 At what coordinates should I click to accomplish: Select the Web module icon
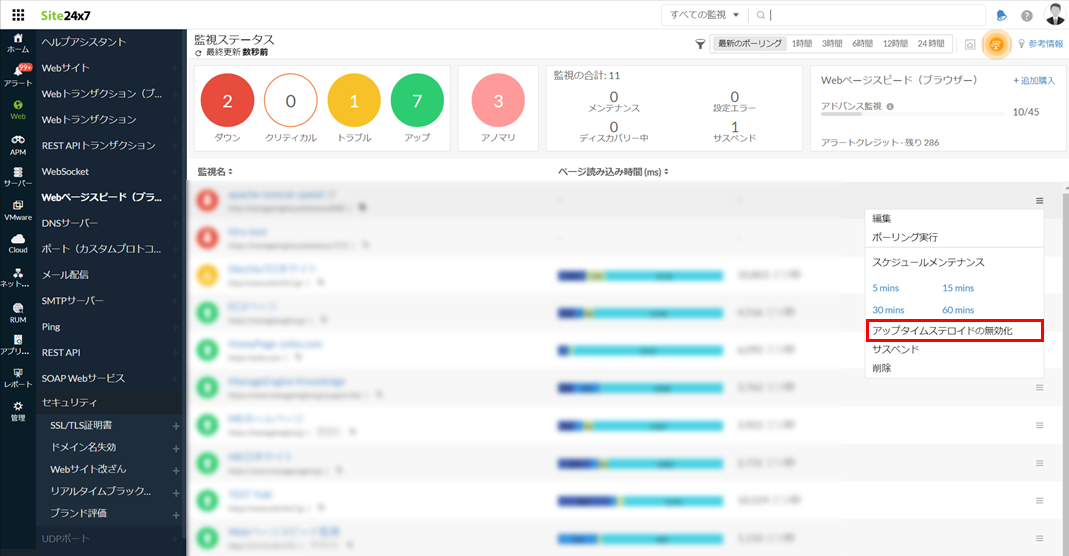(18, 110)
